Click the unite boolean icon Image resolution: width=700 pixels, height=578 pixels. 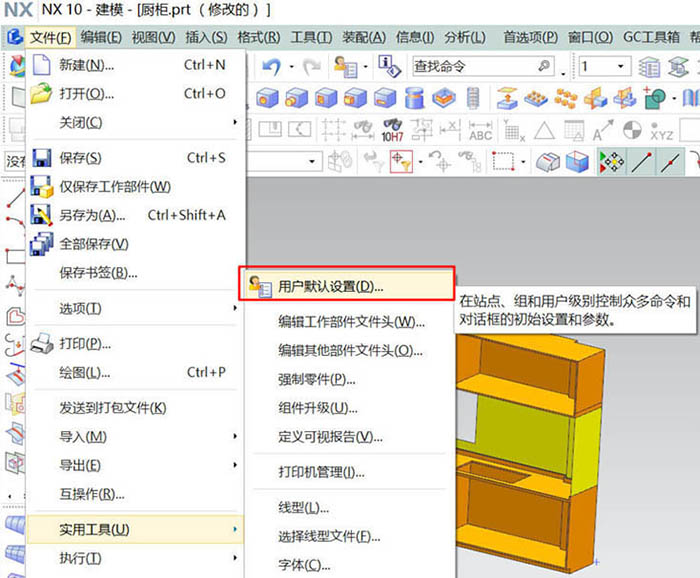pyautogui.click(x=654, y=97)
